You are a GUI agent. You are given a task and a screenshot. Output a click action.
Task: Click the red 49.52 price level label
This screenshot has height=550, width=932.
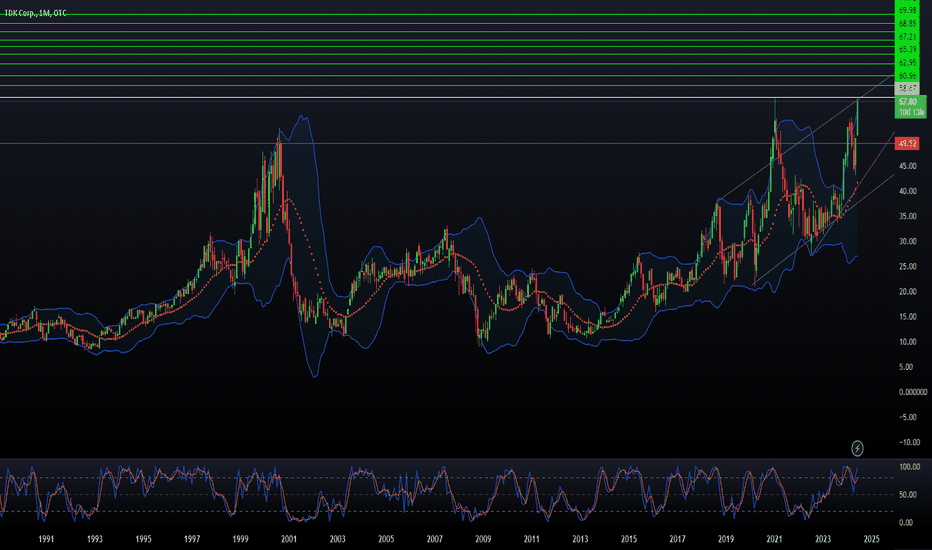click(x=907, y=143)
